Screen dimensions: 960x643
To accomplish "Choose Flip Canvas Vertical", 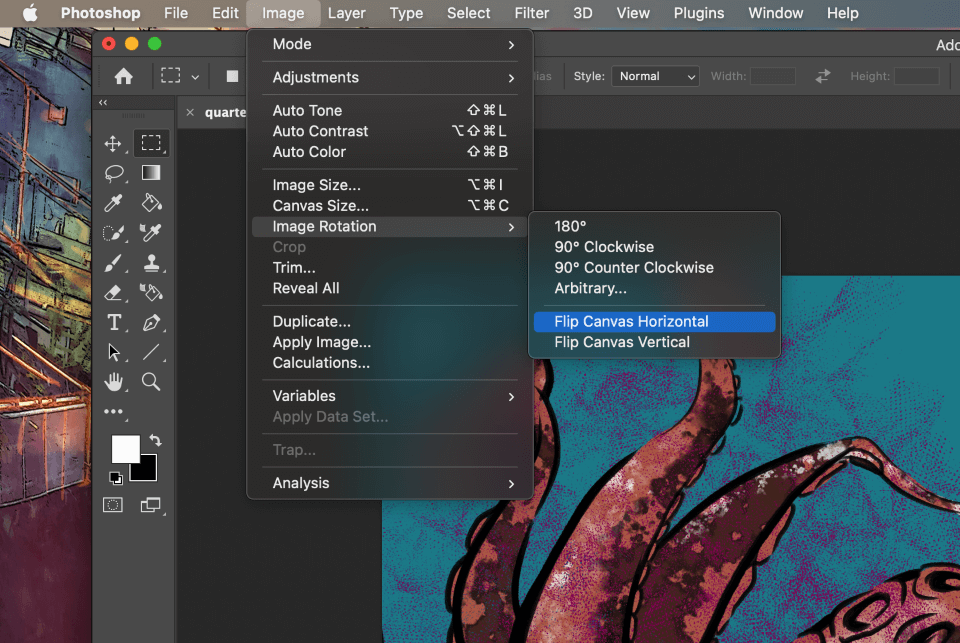I will 654,342.
